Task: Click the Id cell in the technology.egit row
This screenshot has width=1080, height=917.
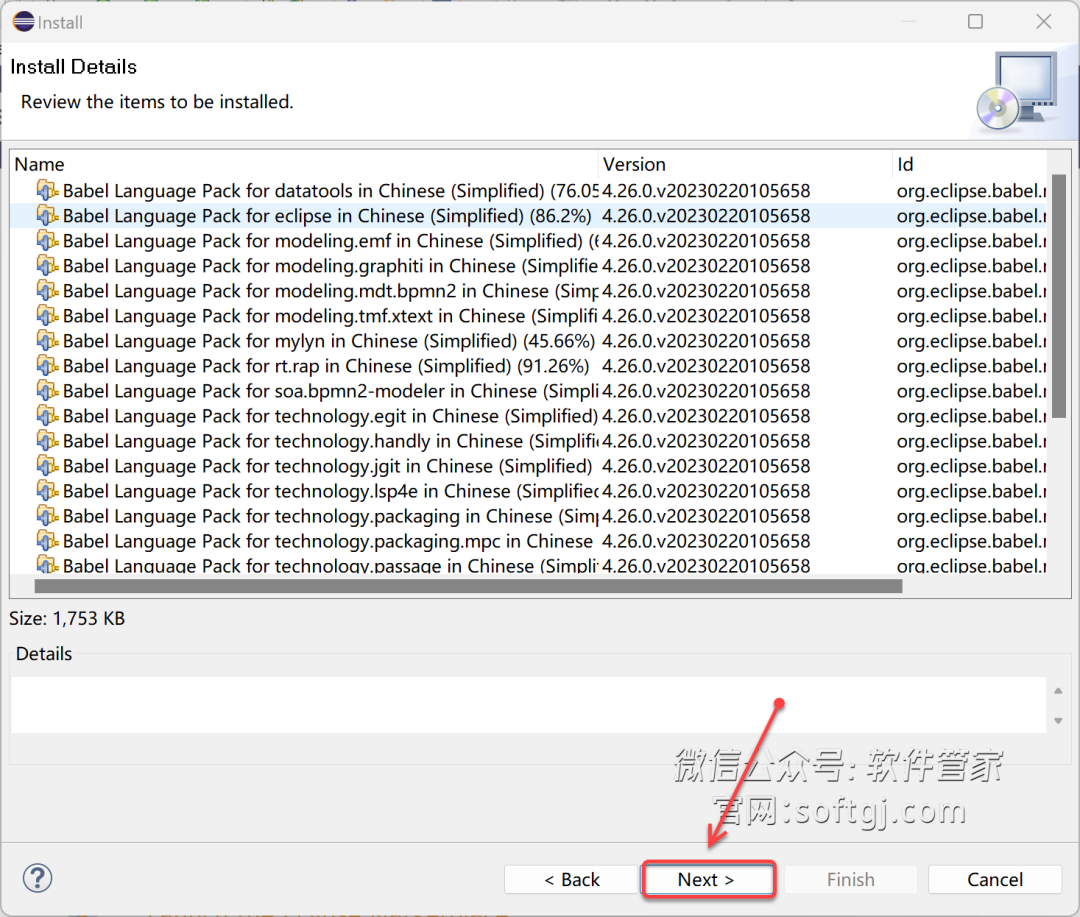Action: click(971, 415)
